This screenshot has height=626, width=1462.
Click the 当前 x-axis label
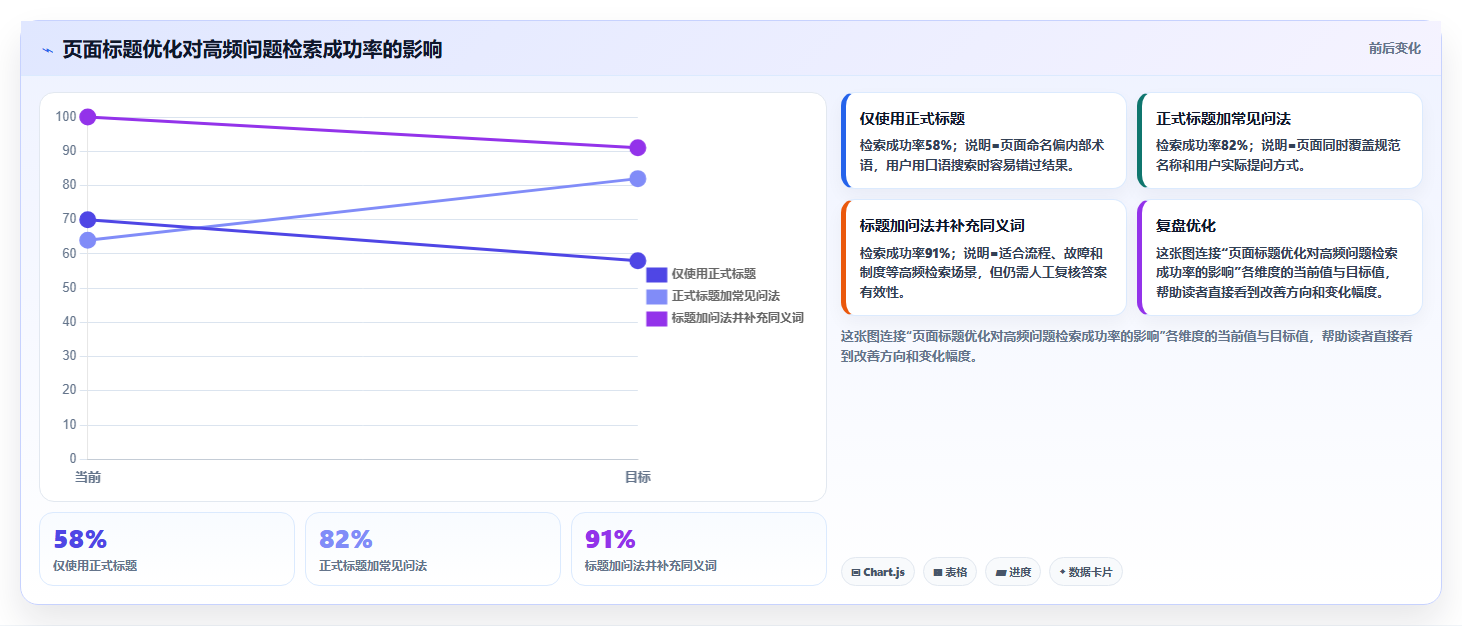click(x=88, y=477)
